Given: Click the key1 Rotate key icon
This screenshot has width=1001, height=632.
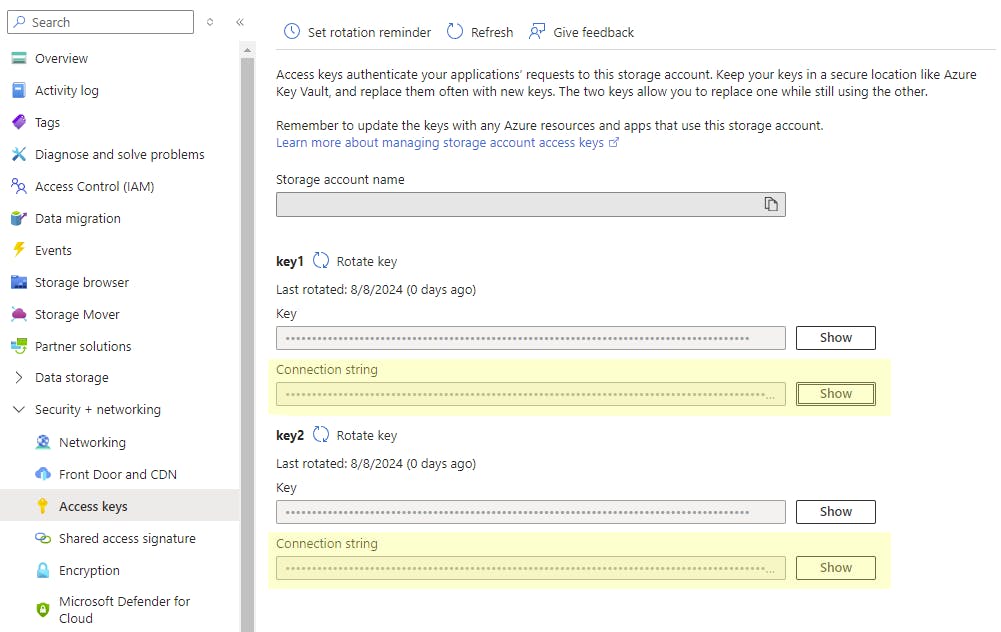Looking at the screenshot, I should point(321,261).
